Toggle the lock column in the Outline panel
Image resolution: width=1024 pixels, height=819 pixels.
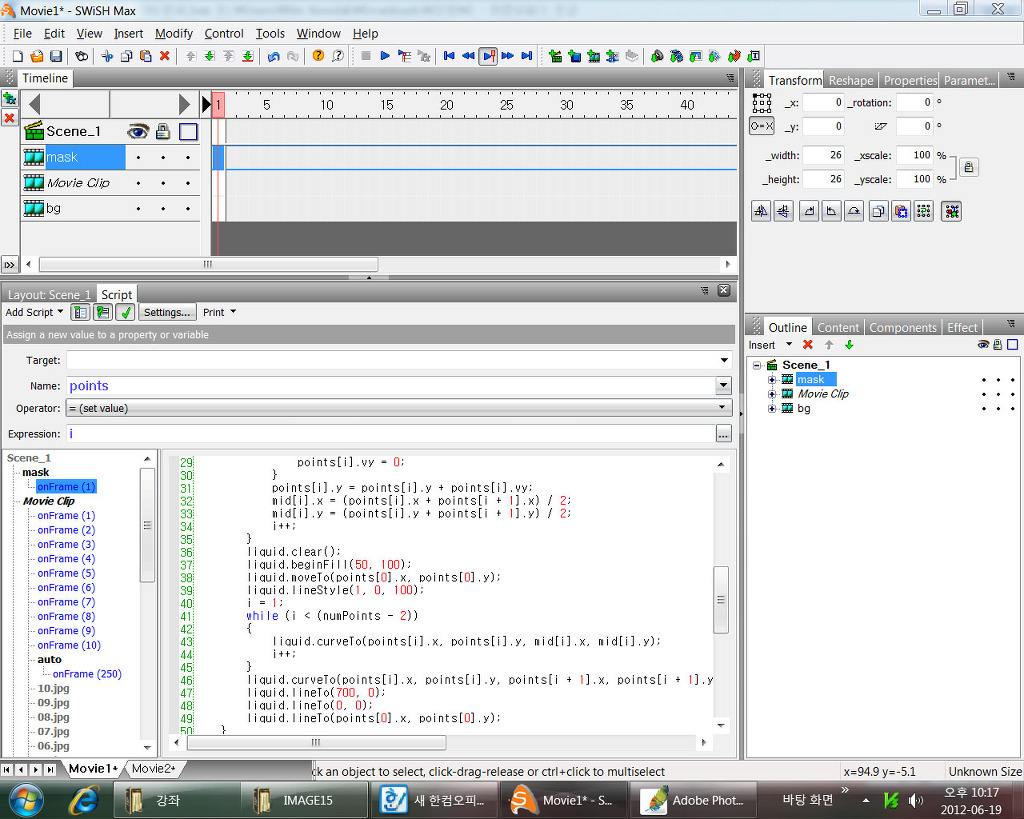[x=997, y=345]
